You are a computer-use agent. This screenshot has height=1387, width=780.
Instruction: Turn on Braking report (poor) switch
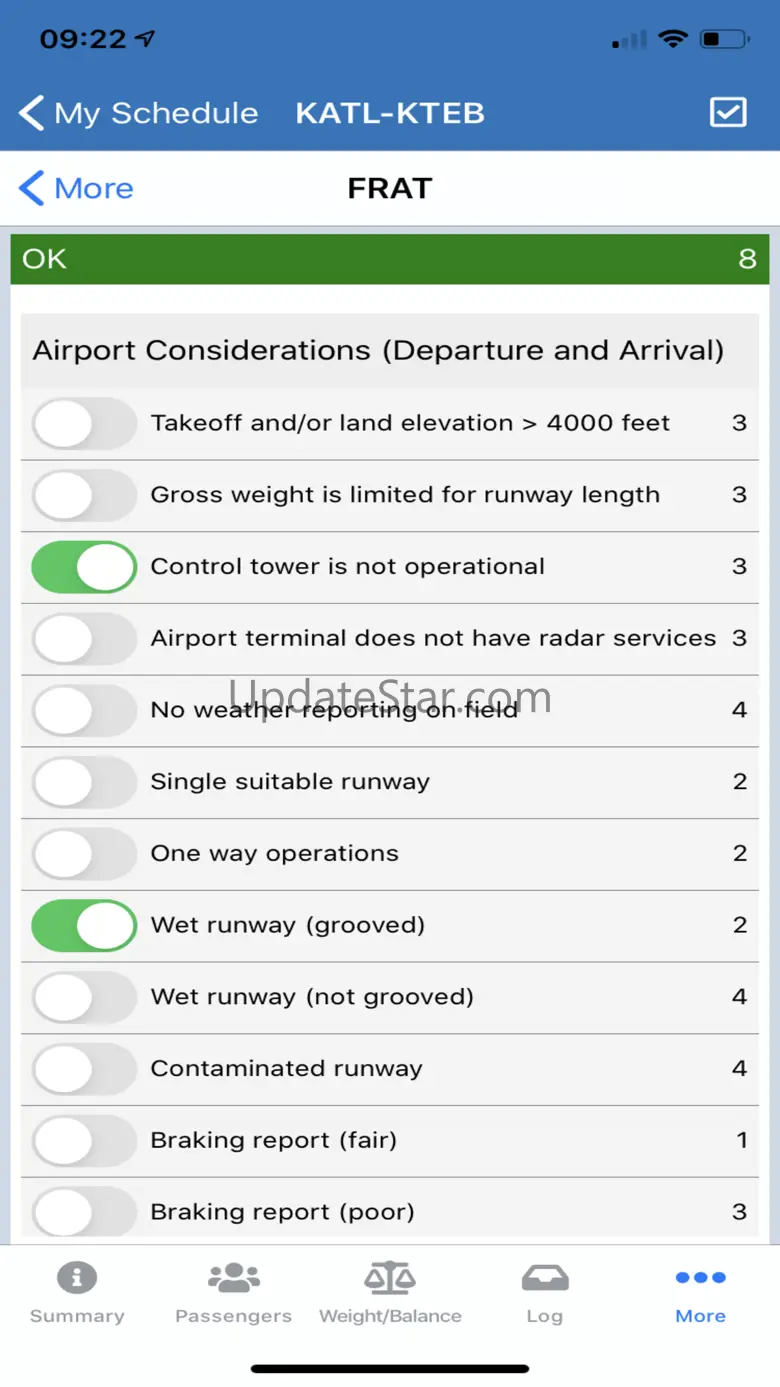84,1212
